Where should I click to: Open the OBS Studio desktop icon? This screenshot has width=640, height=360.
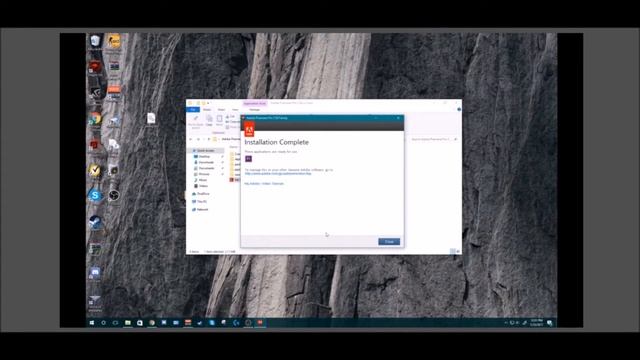pyautogui.click(x=113, y=196)
